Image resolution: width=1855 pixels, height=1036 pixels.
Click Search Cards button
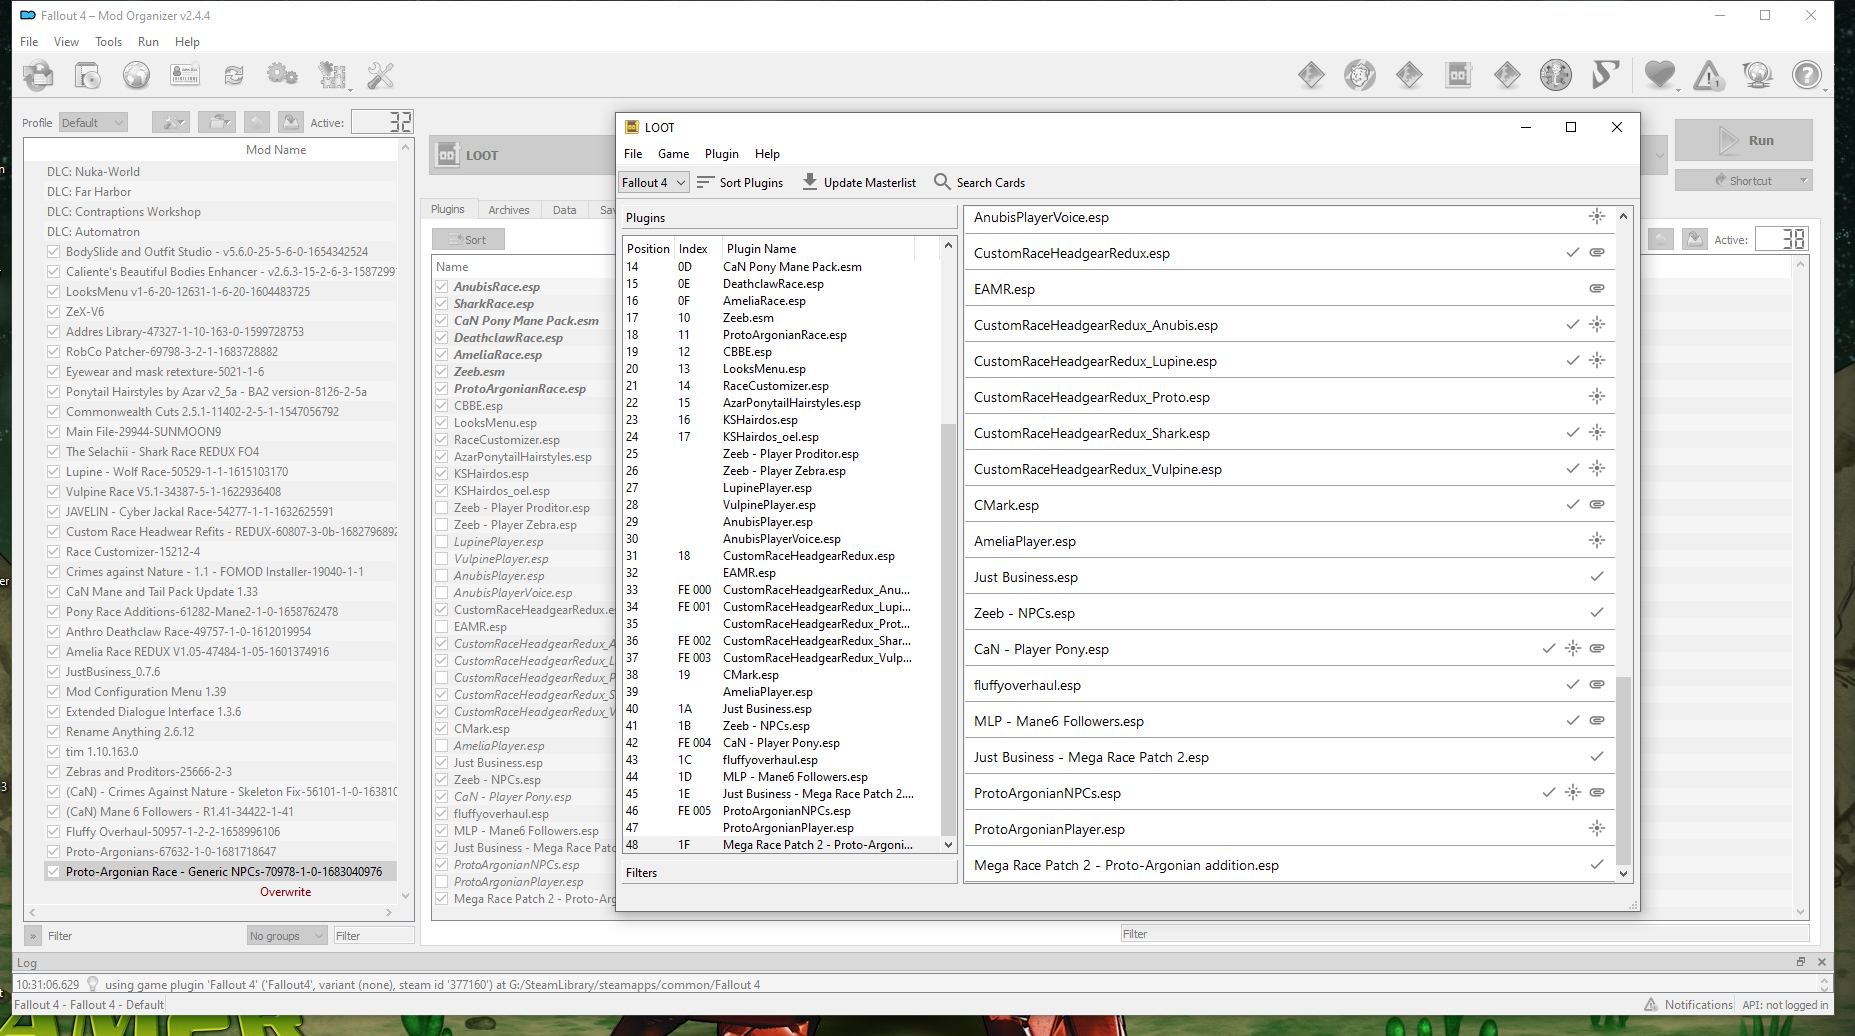980,182
